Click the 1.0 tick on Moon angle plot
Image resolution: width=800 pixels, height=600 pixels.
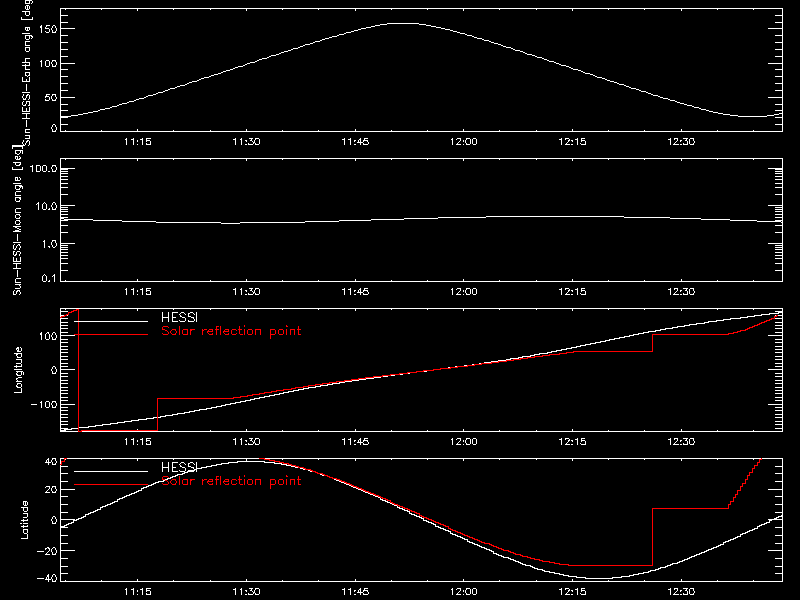[x=49, y=244]
